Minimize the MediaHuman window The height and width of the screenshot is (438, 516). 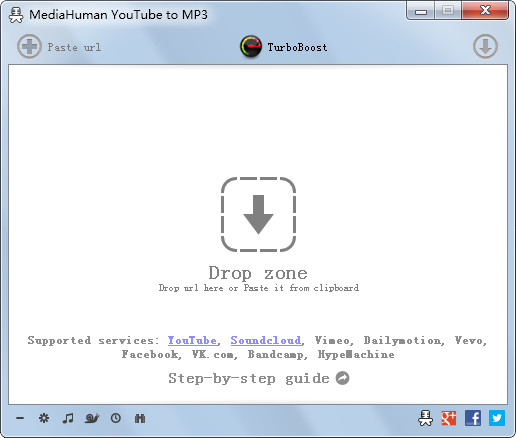[421, 11]
